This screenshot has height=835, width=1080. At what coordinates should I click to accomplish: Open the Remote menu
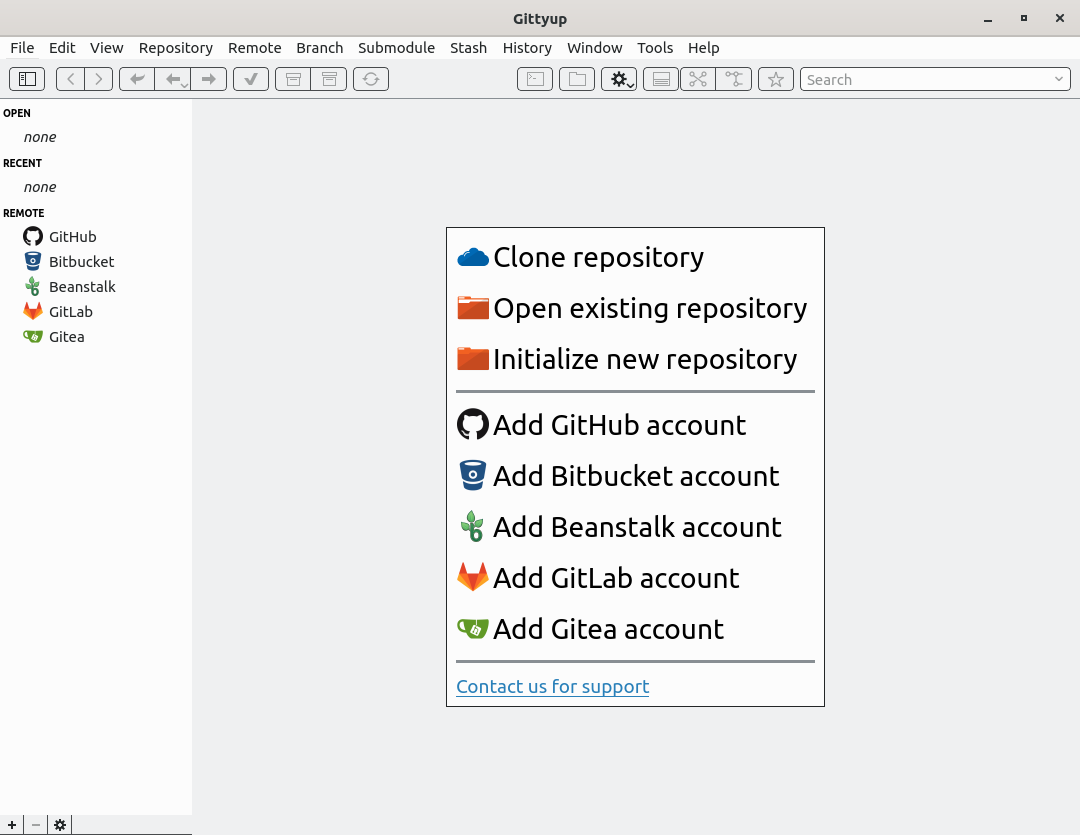click(x=255, y=48)
